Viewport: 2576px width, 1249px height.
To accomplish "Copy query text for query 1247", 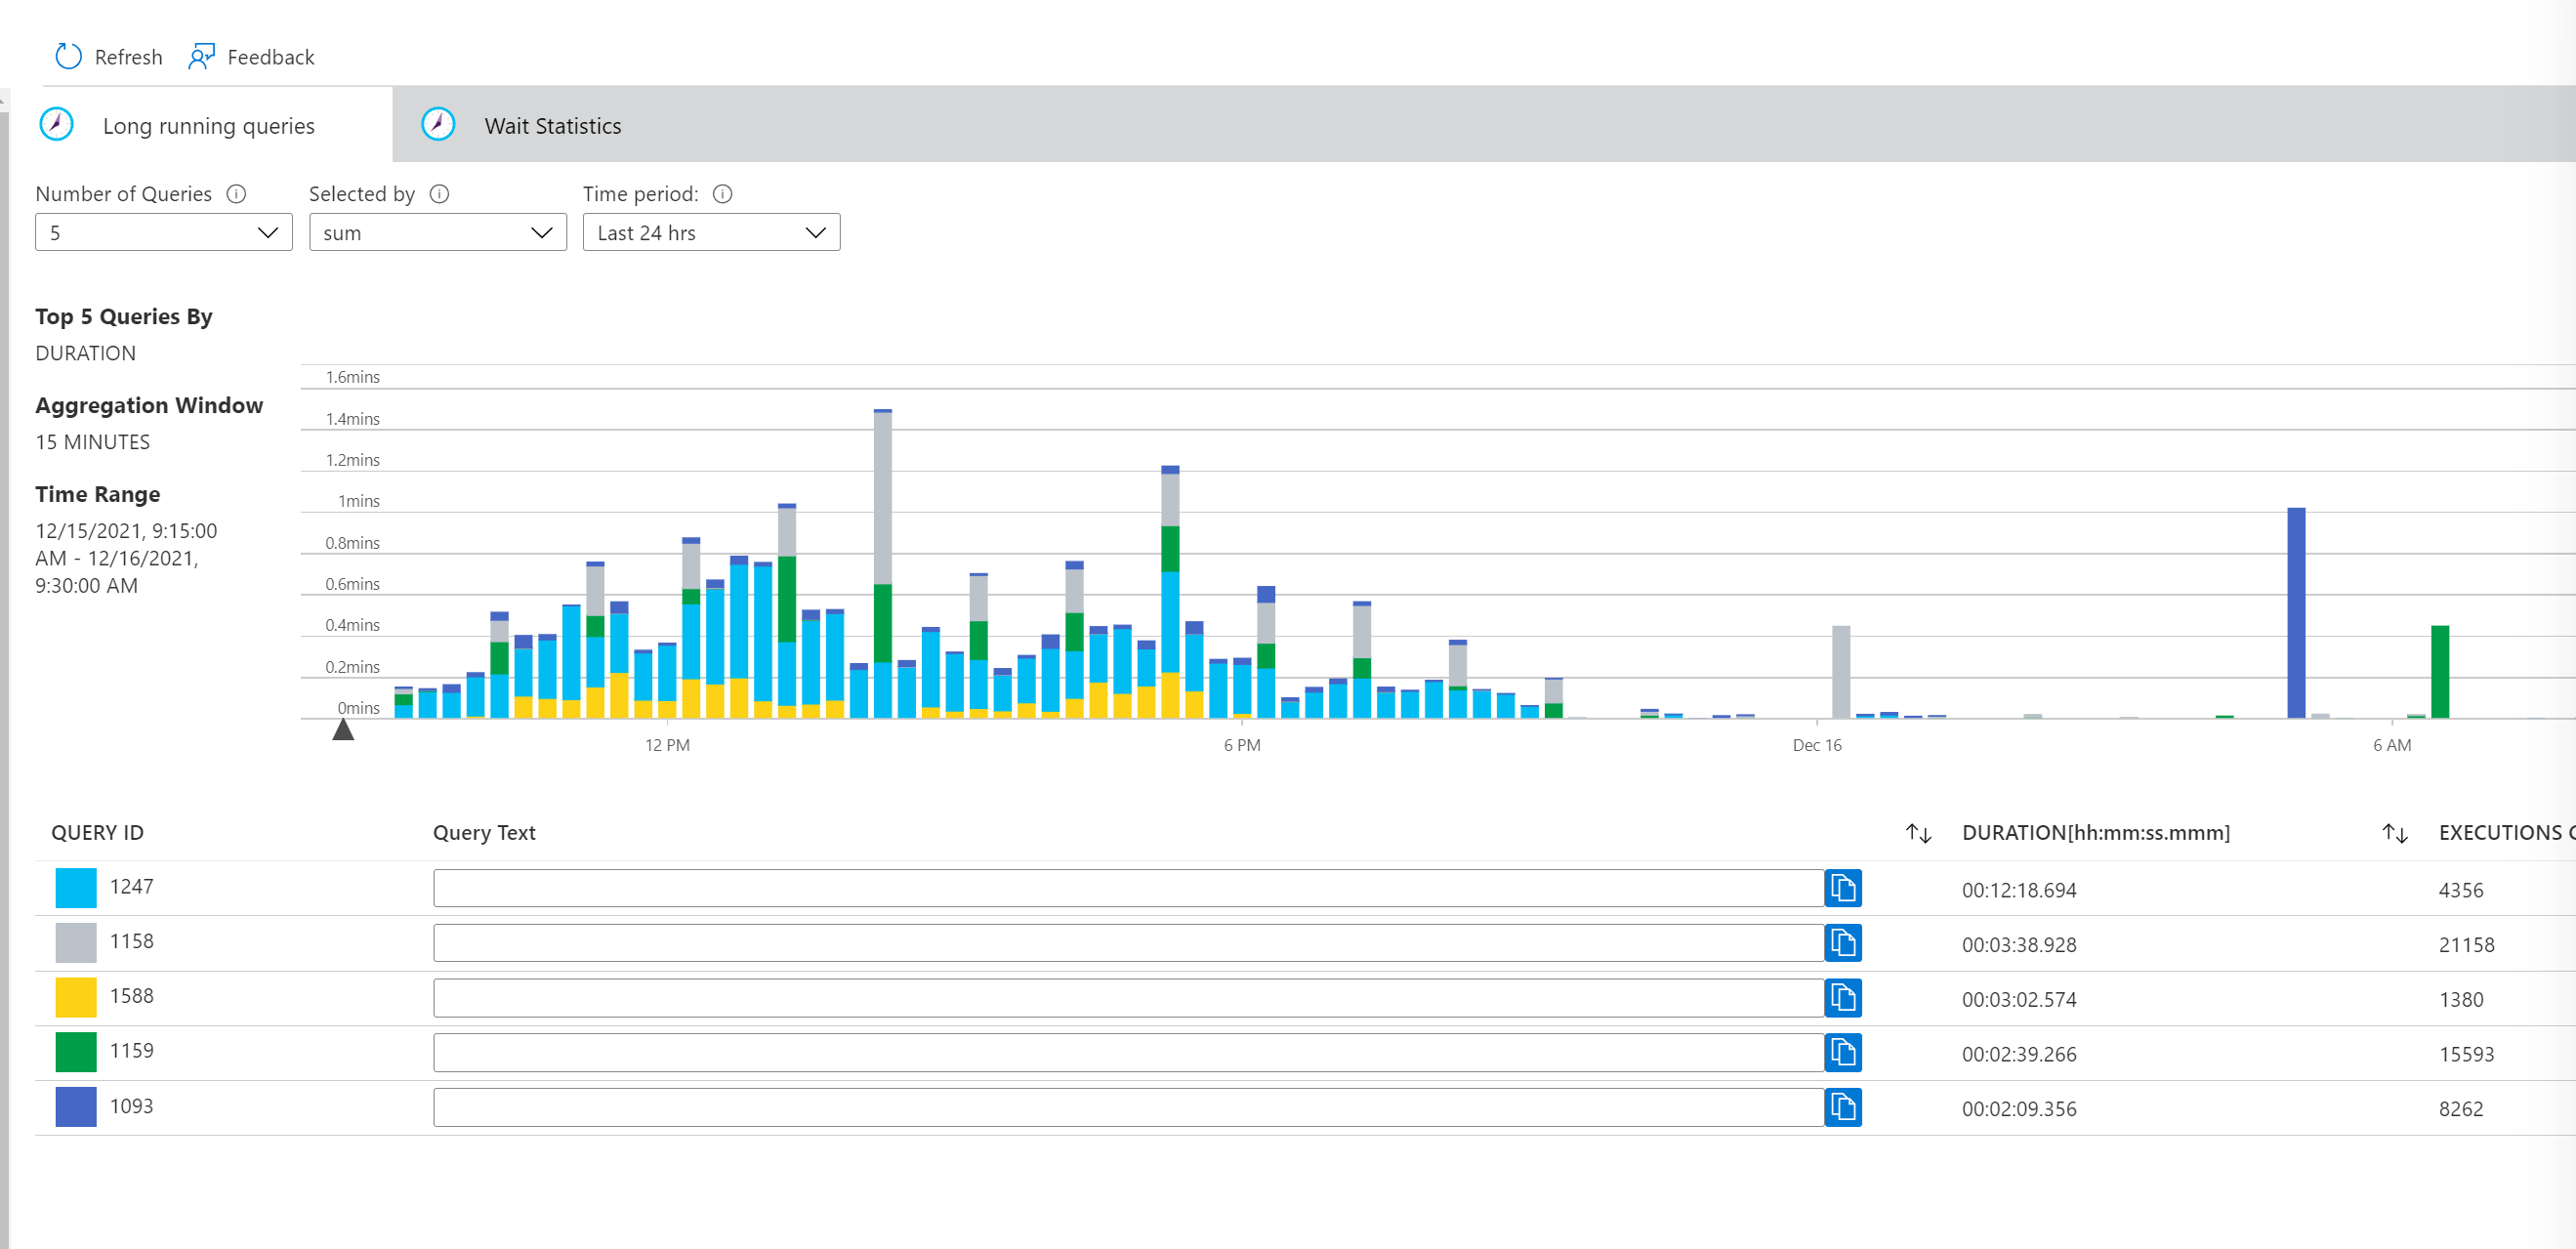I will coord(1845,888).
